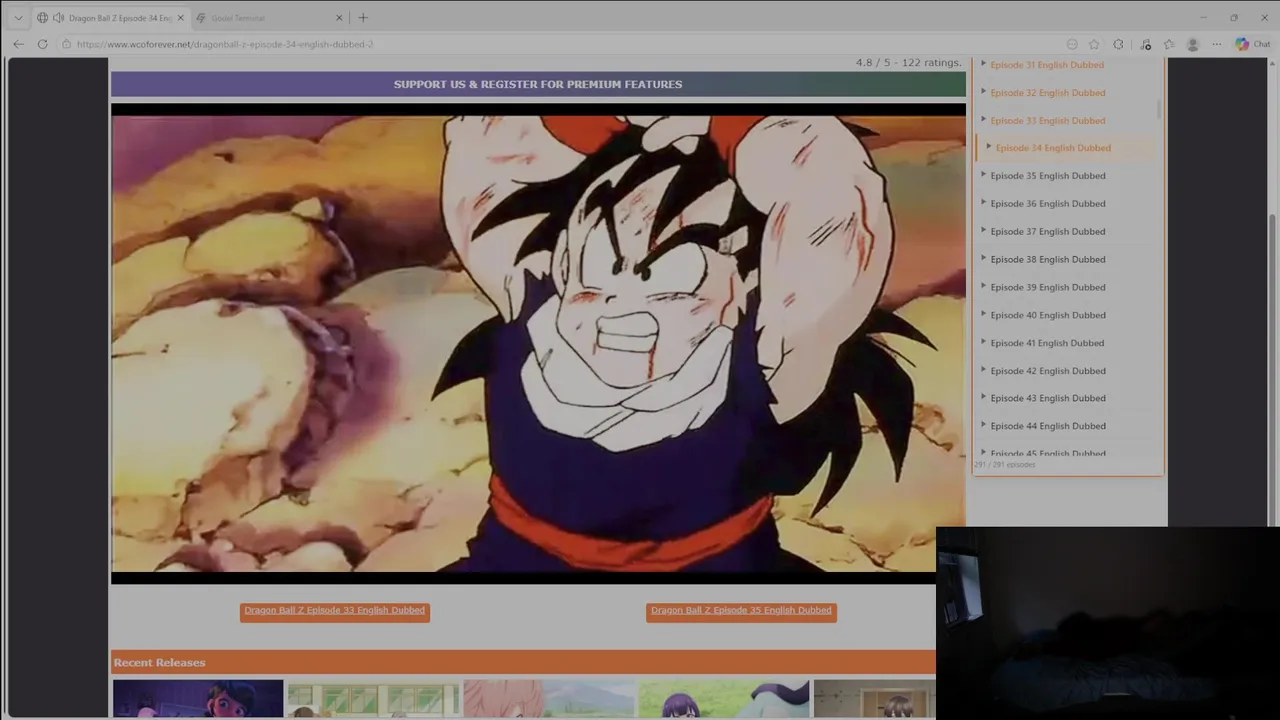Screen dimensions: 1280x720
Task: Click the 291 / 291 episodes counter
Action: [1005, 465]
